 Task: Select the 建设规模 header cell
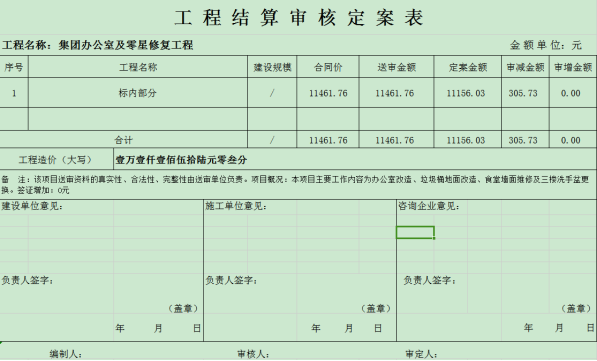272,67
